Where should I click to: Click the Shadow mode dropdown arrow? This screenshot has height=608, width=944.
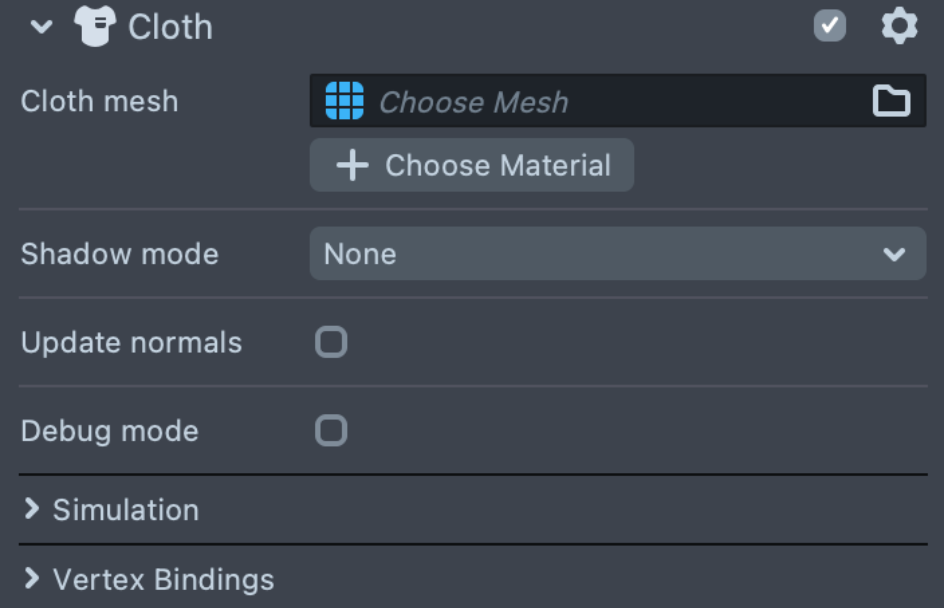coord(894,254)
